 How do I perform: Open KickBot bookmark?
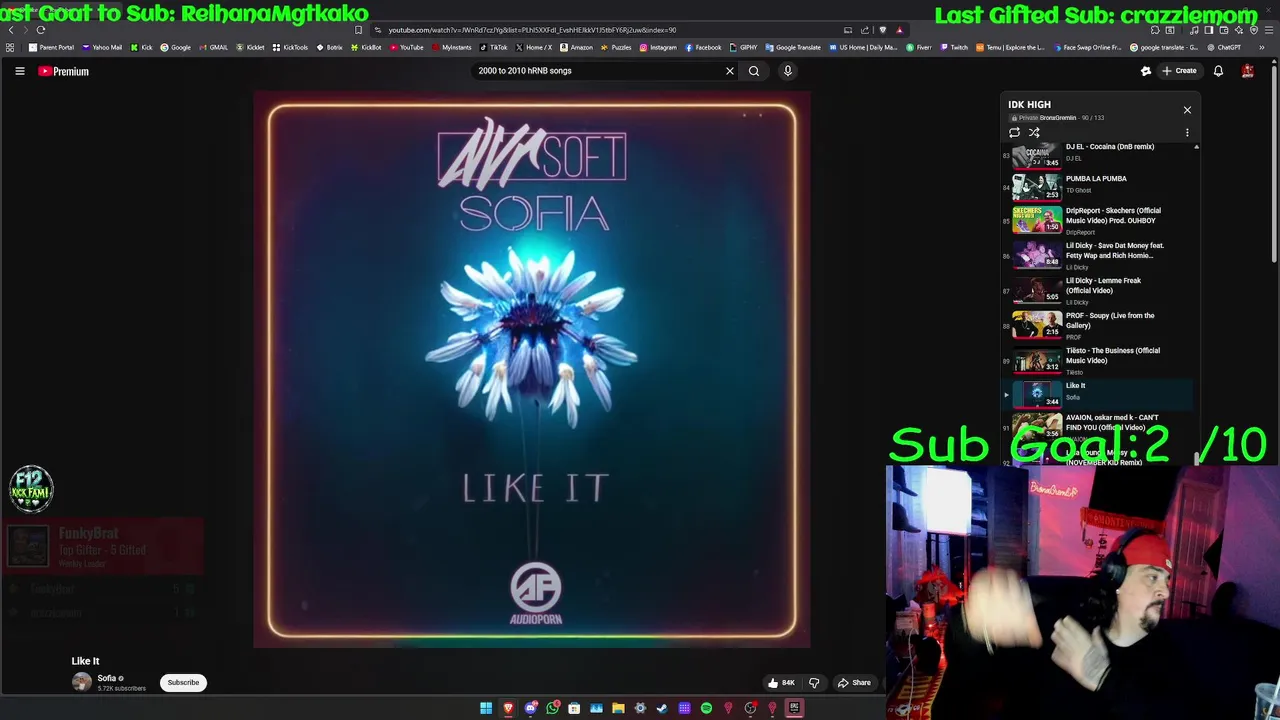point(366,47)
